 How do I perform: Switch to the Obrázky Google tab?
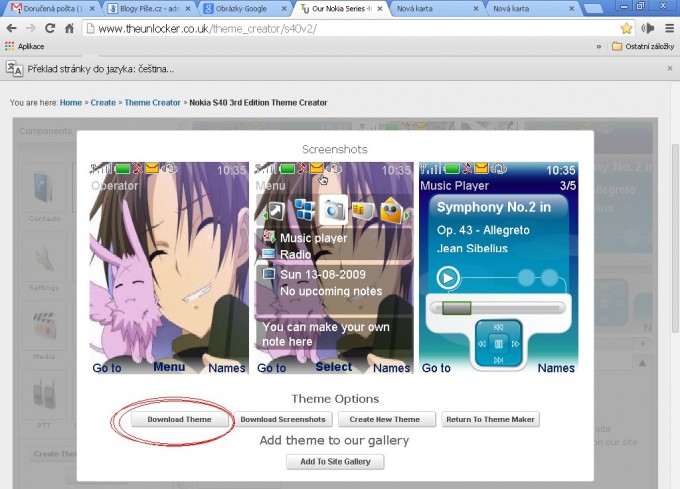(245, 8)
